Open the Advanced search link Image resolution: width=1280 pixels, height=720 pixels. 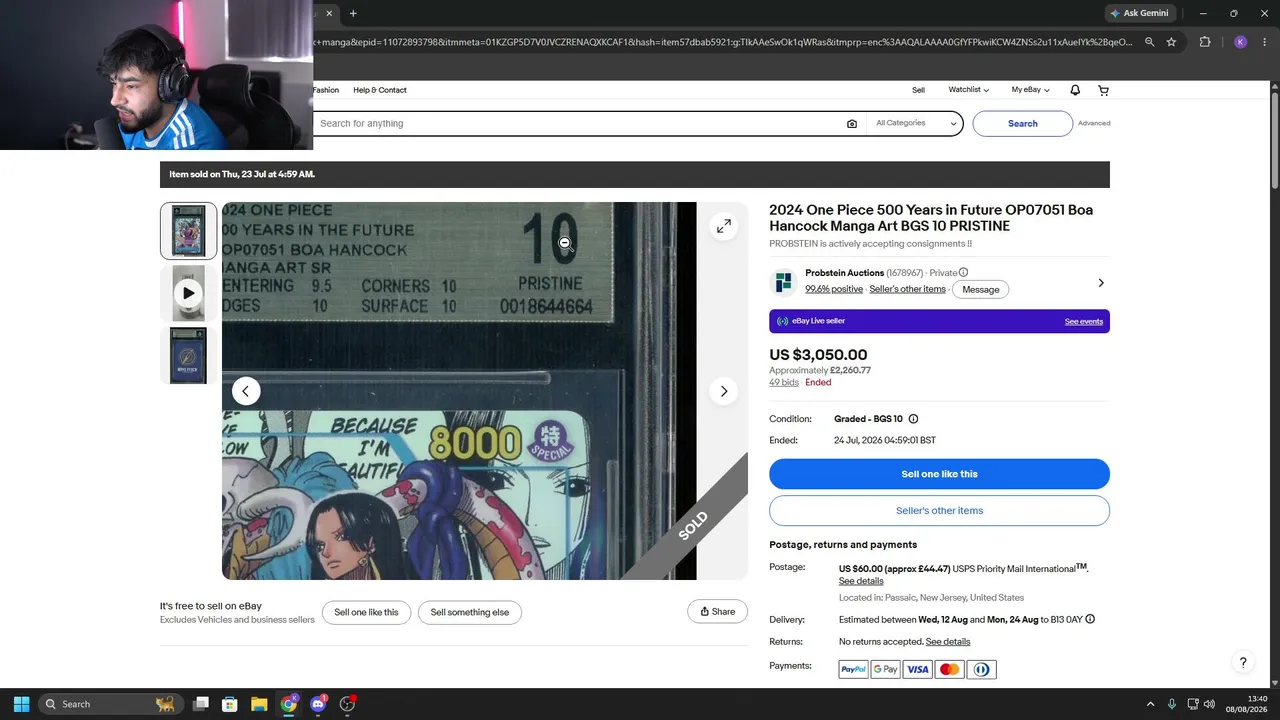pos(1094,123)
